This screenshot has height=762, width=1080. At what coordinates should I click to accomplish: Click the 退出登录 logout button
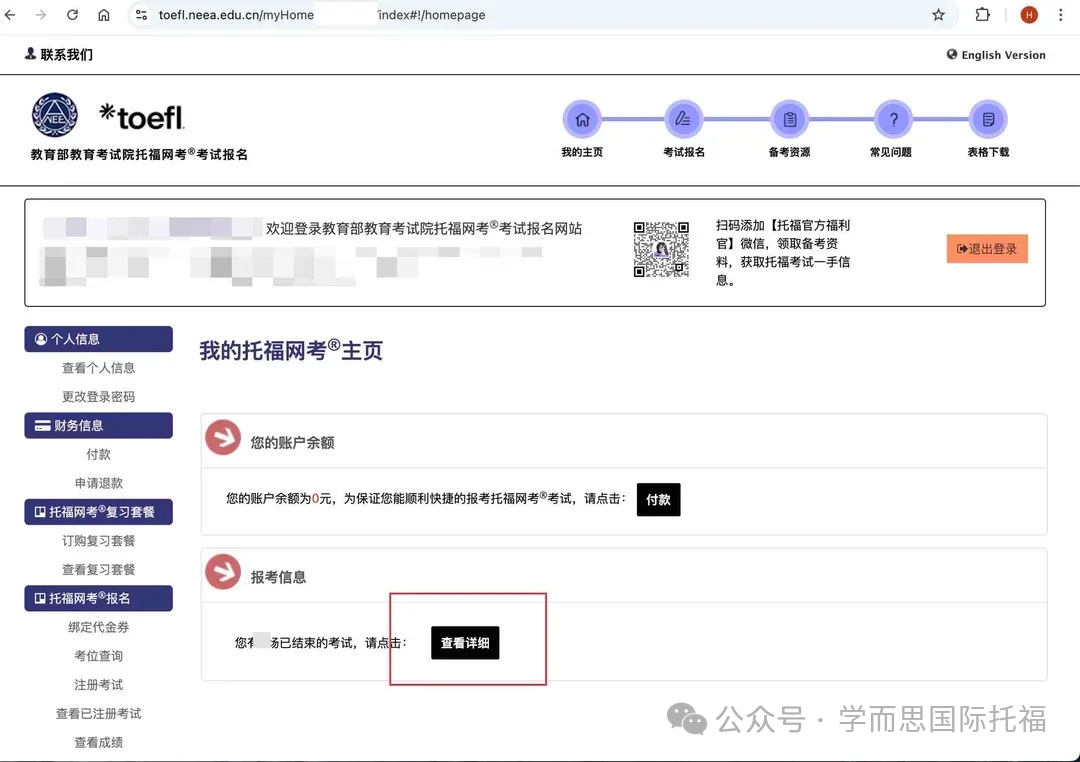(x=987, y=249)
